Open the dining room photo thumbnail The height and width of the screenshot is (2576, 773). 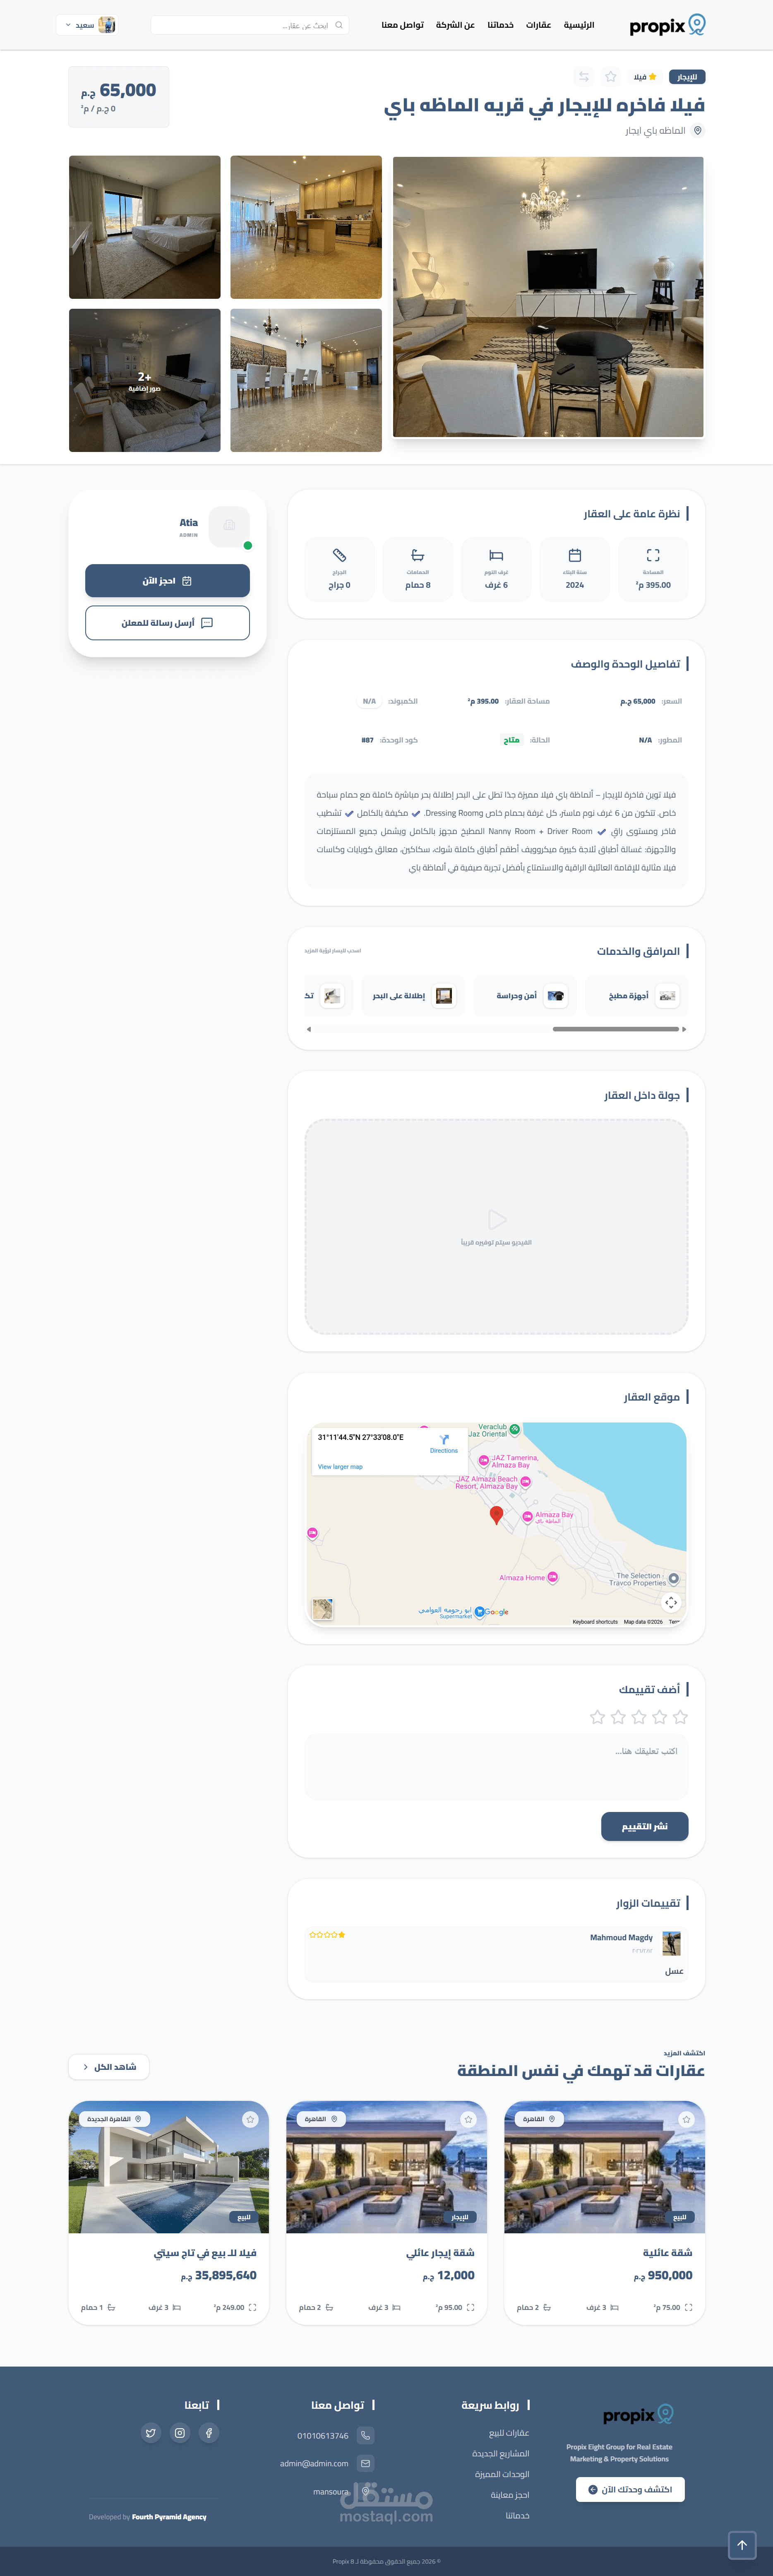click(306, 380)
